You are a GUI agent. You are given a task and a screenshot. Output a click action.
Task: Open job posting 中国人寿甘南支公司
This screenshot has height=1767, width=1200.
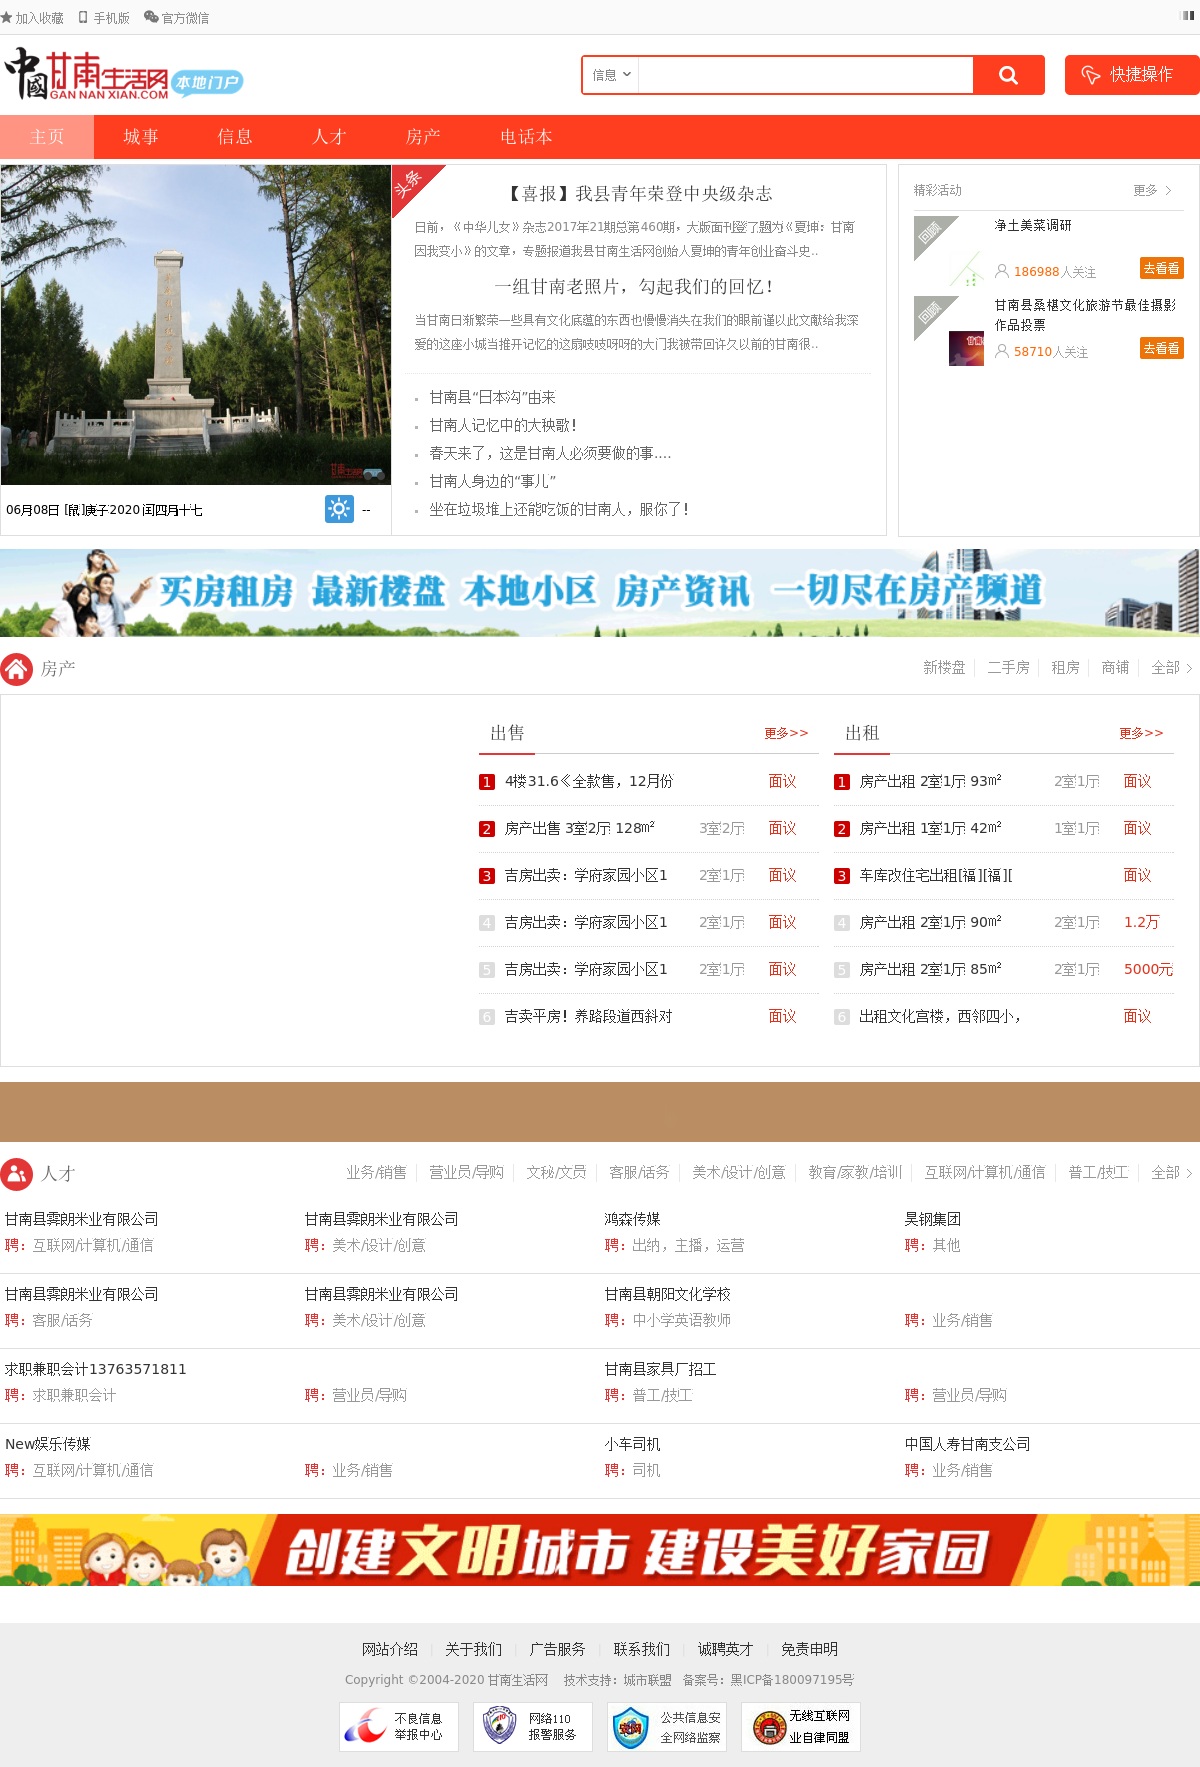click(x=967, y=1445)
